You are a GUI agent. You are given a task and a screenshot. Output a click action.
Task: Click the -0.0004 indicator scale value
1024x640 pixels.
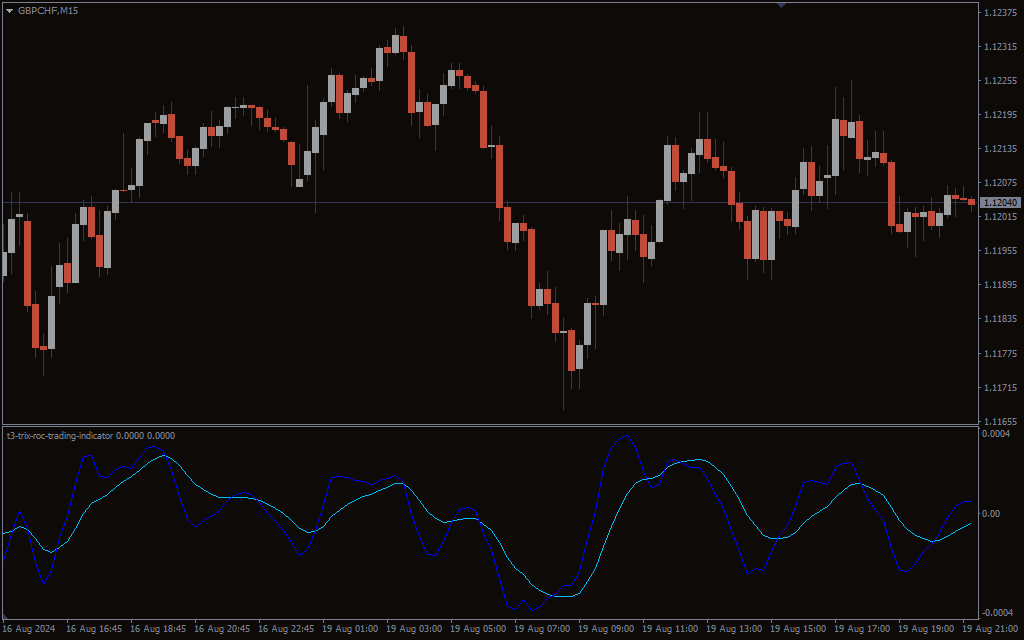click(996, 612)
